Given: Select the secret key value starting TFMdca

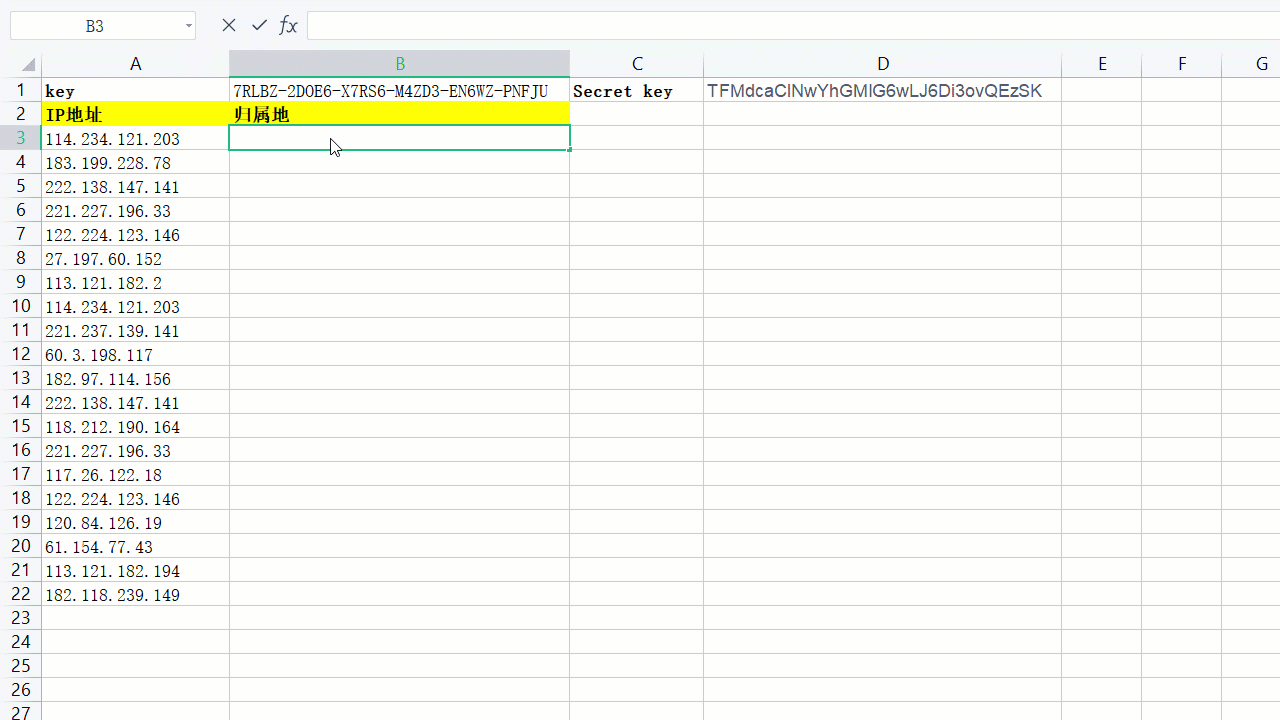Looking at the screenshot, I should (883, 90).
